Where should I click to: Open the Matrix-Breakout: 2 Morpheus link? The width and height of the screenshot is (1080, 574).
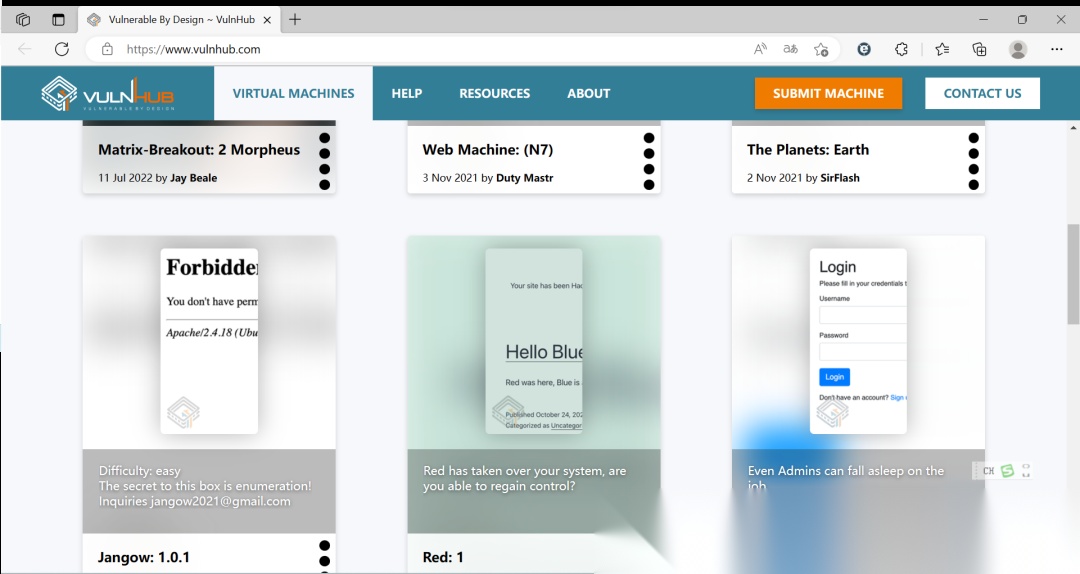coord(199,150)
